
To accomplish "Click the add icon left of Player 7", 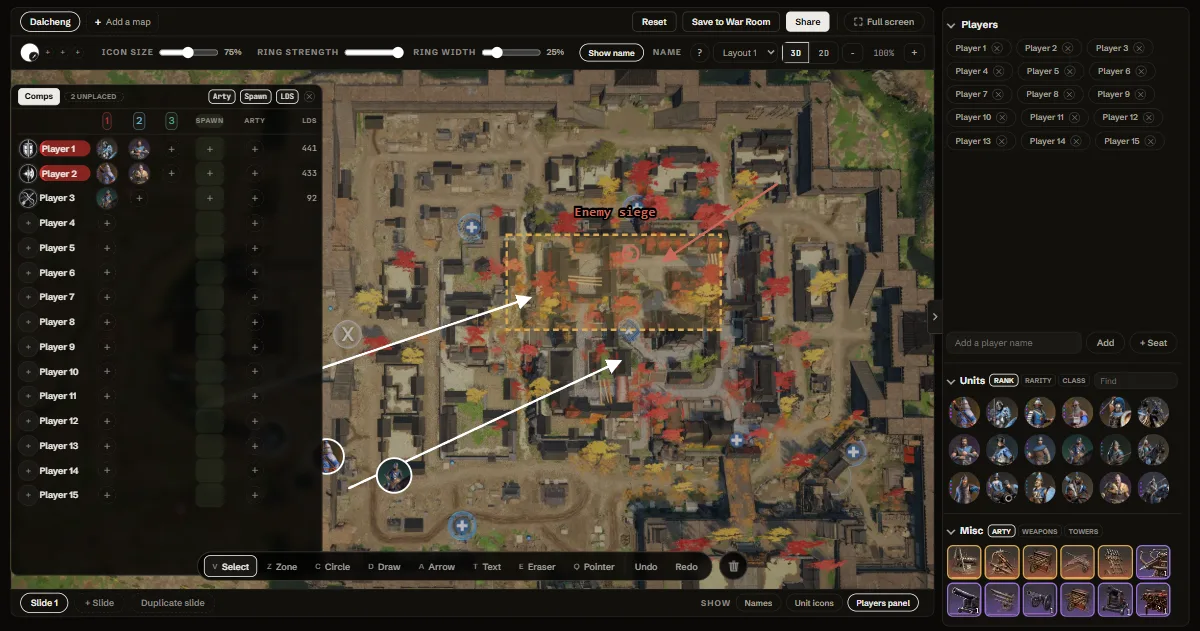I will click(28, 297).
